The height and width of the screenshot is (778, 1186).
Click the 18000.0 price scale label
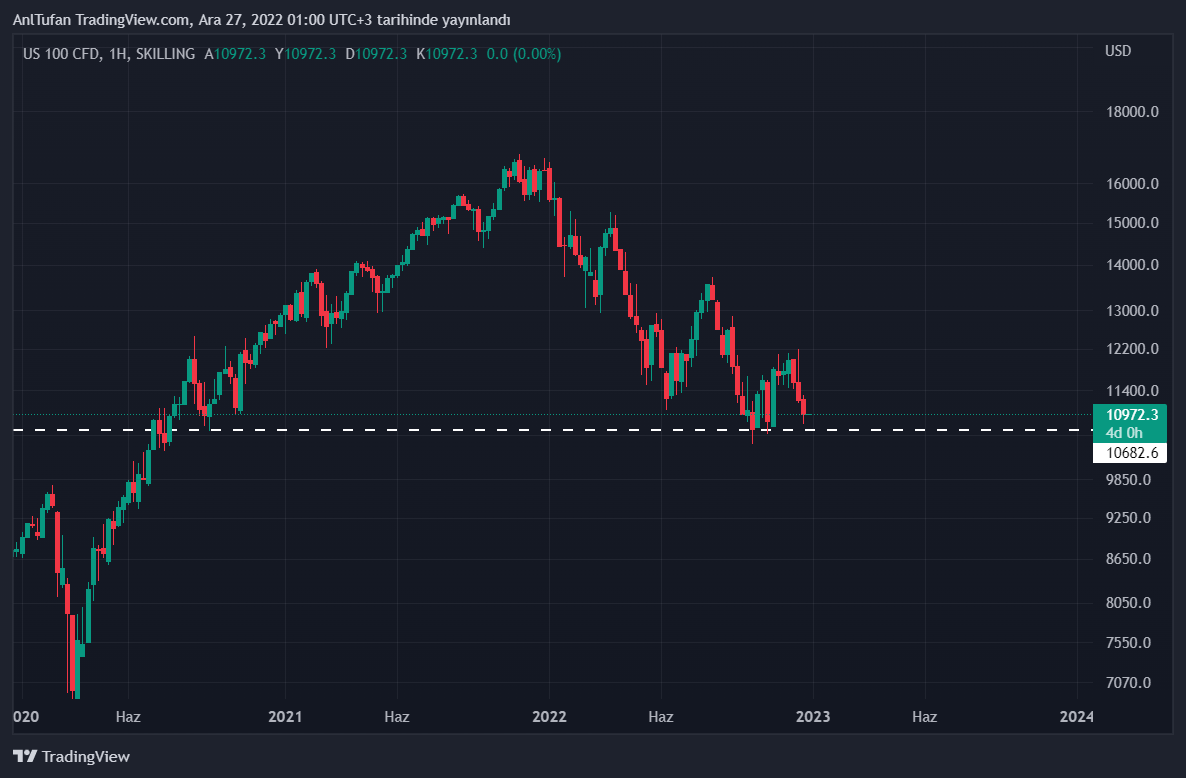tap(1131, 112)
